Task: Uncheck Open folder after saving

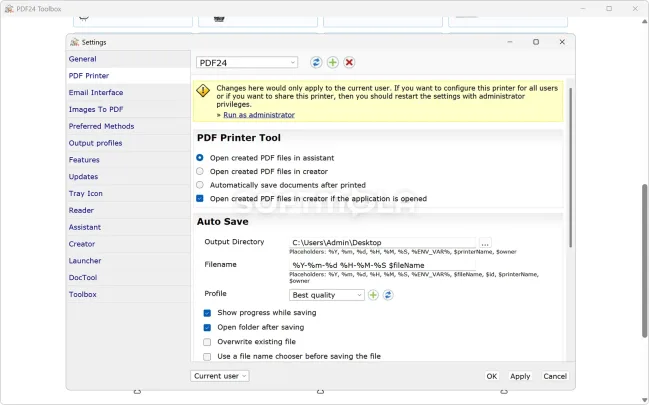Action: pos(207,328)
